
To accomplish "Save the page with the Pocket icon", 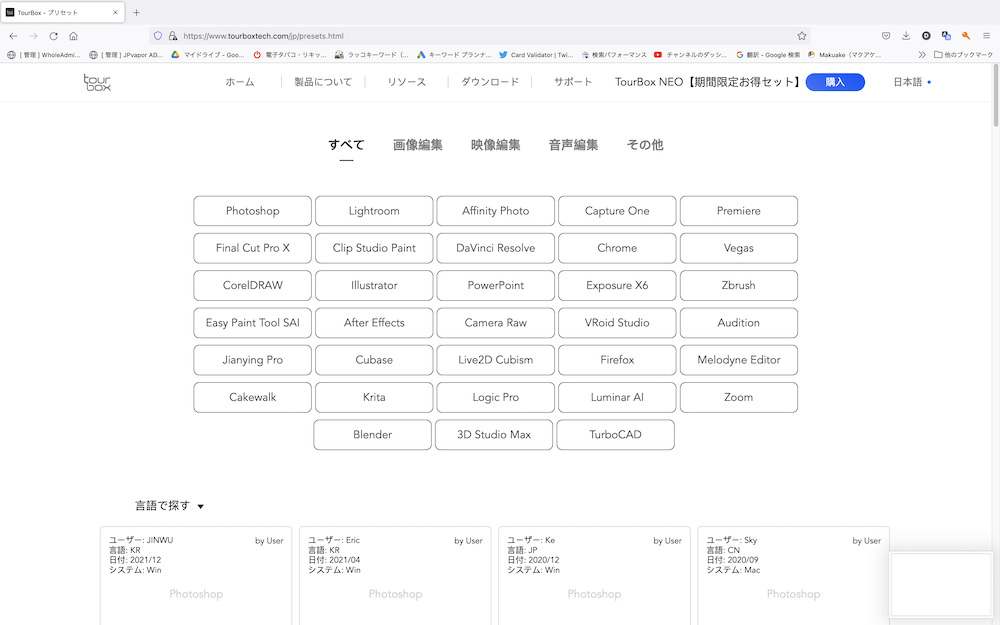I will pos(886,36).
